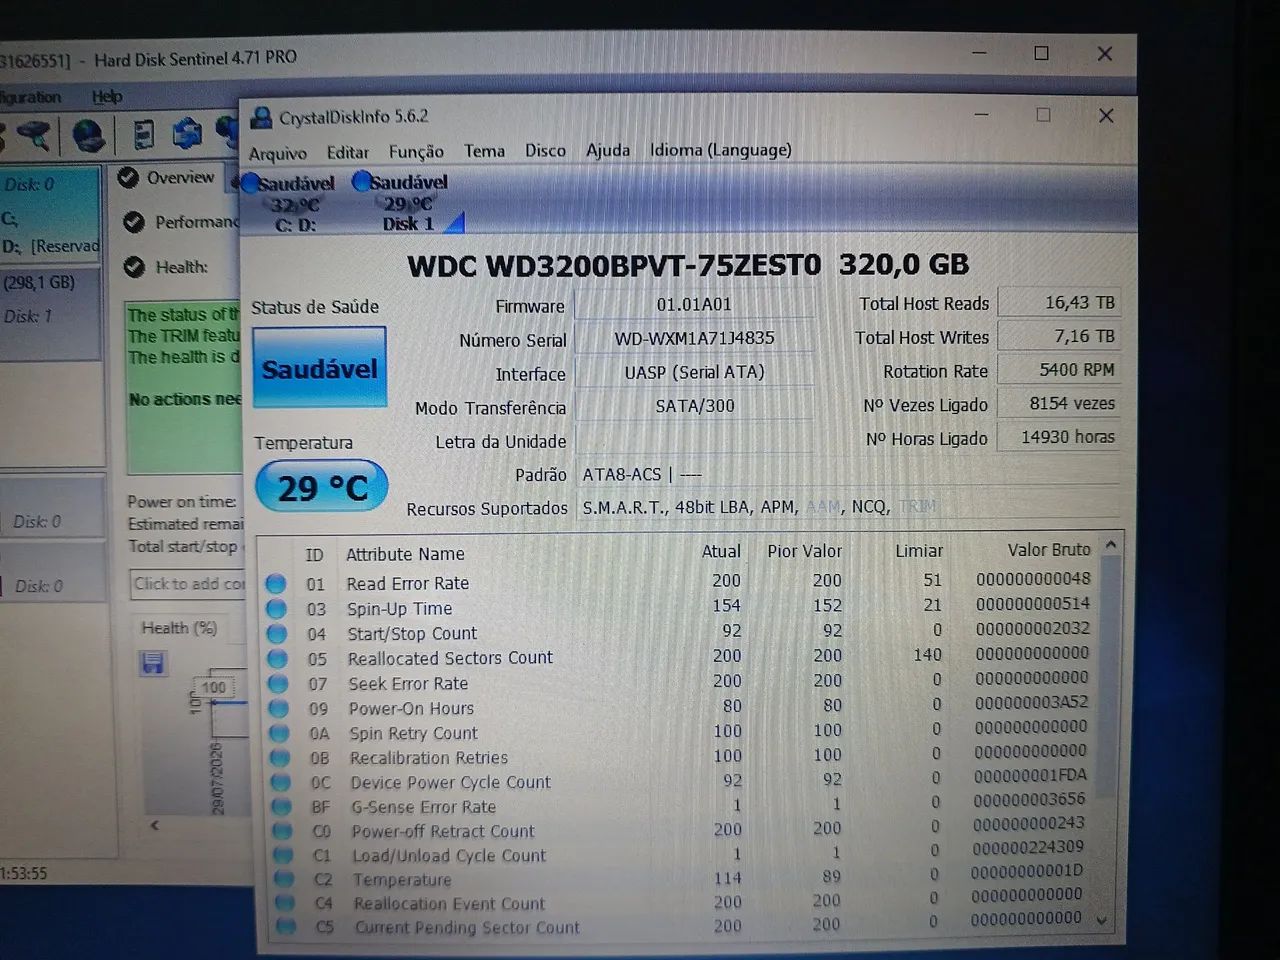Click transfer mode value SATA/300

point(694,406)
